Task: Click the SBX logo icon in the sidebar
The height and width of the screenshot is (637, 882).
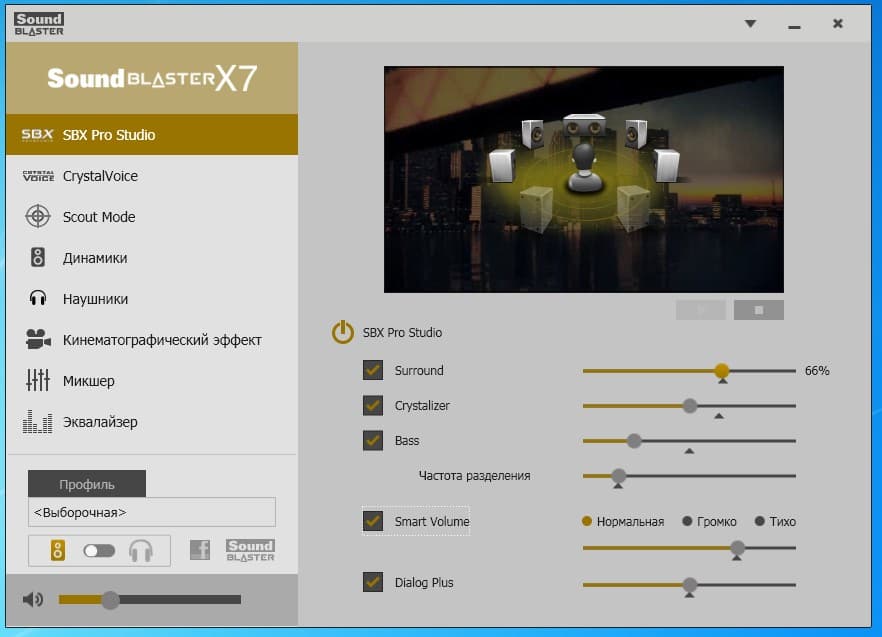Action: 37,135
